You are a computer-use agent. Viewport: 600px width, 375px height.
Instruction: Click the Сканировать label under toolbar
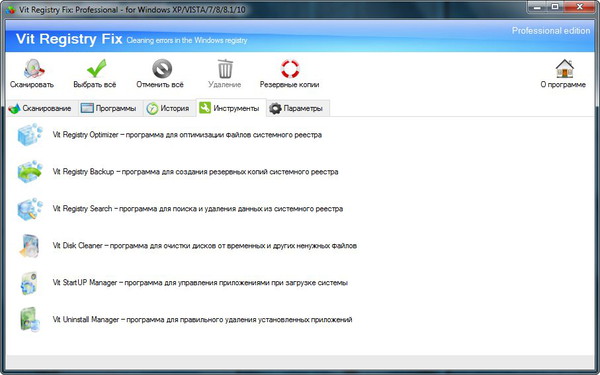click(x=32, y=85)
